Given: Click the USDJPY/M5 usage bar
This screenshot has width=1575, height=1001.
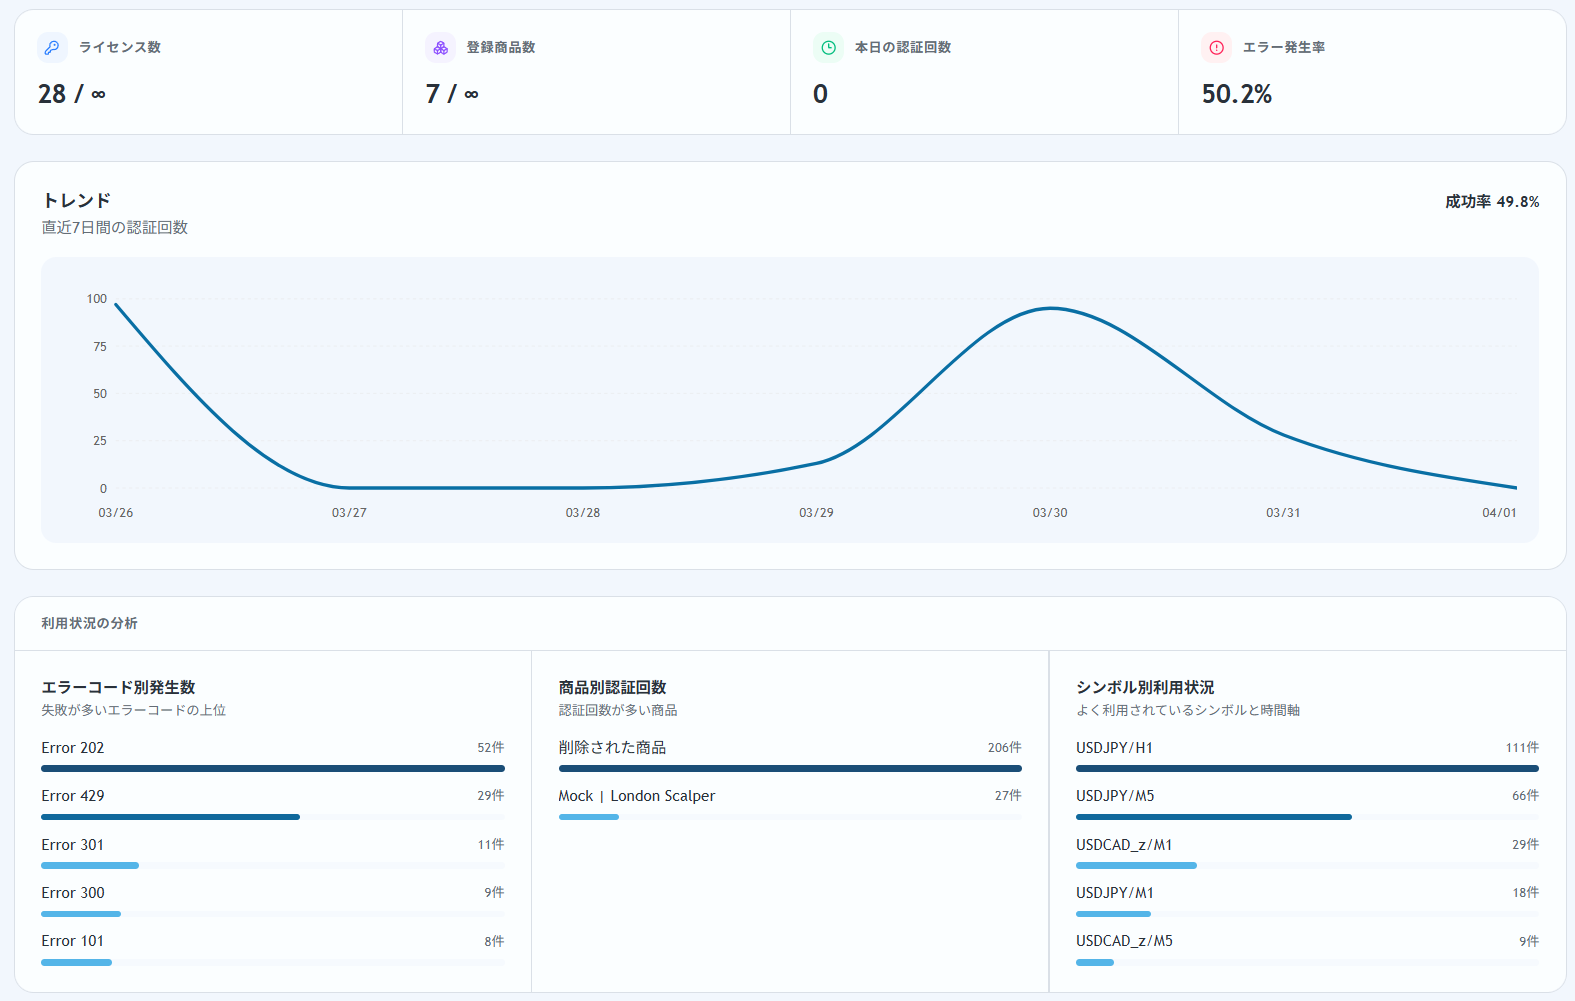Looking at the screenshot, I should [1213, 817].
